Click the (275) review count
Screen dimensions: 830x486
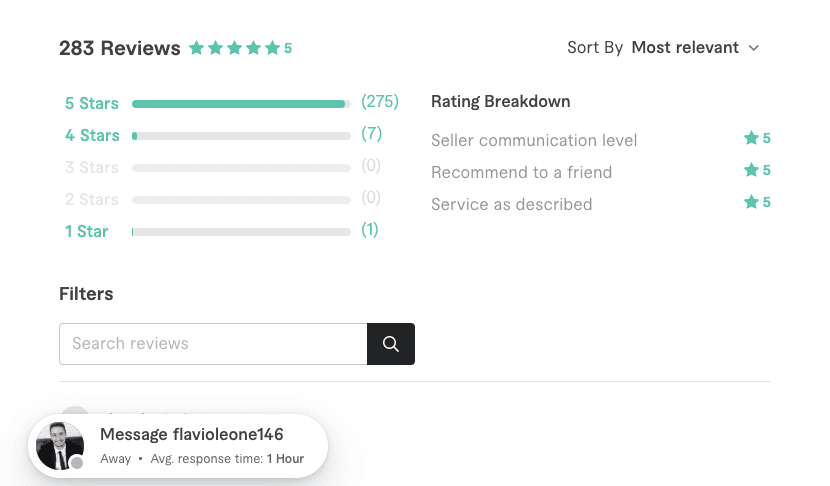[x=380, y=102]
